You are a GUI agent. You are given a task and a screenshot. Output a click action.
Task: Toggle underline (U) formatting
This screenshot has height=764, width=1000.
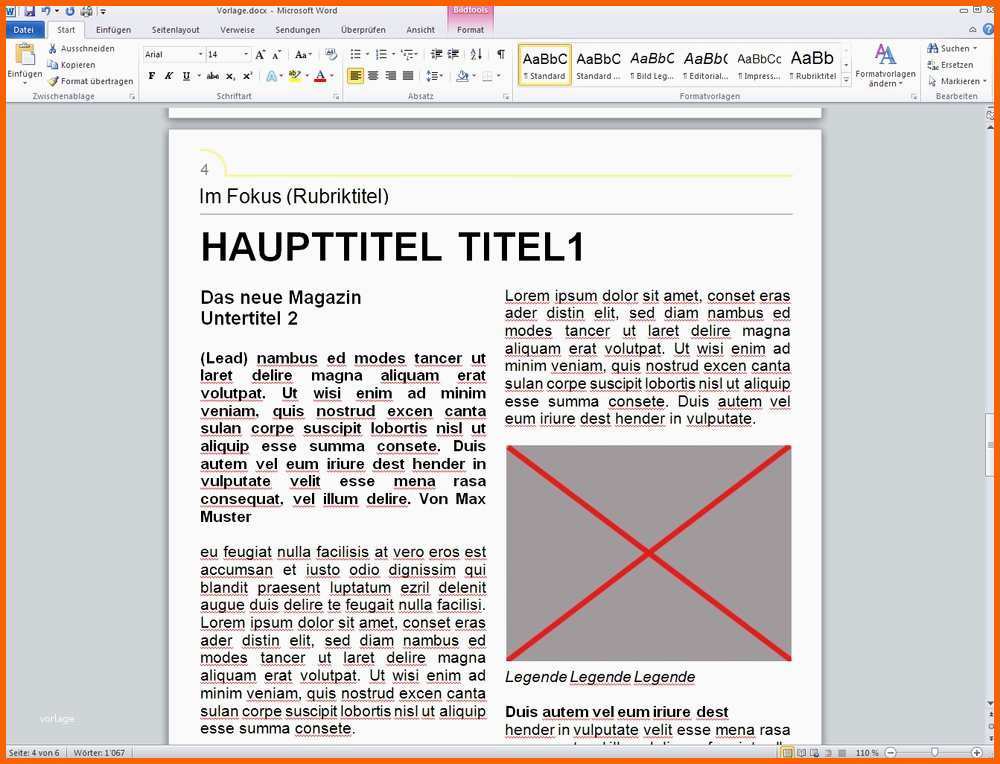pyautogui.click(x=186, y=76)
